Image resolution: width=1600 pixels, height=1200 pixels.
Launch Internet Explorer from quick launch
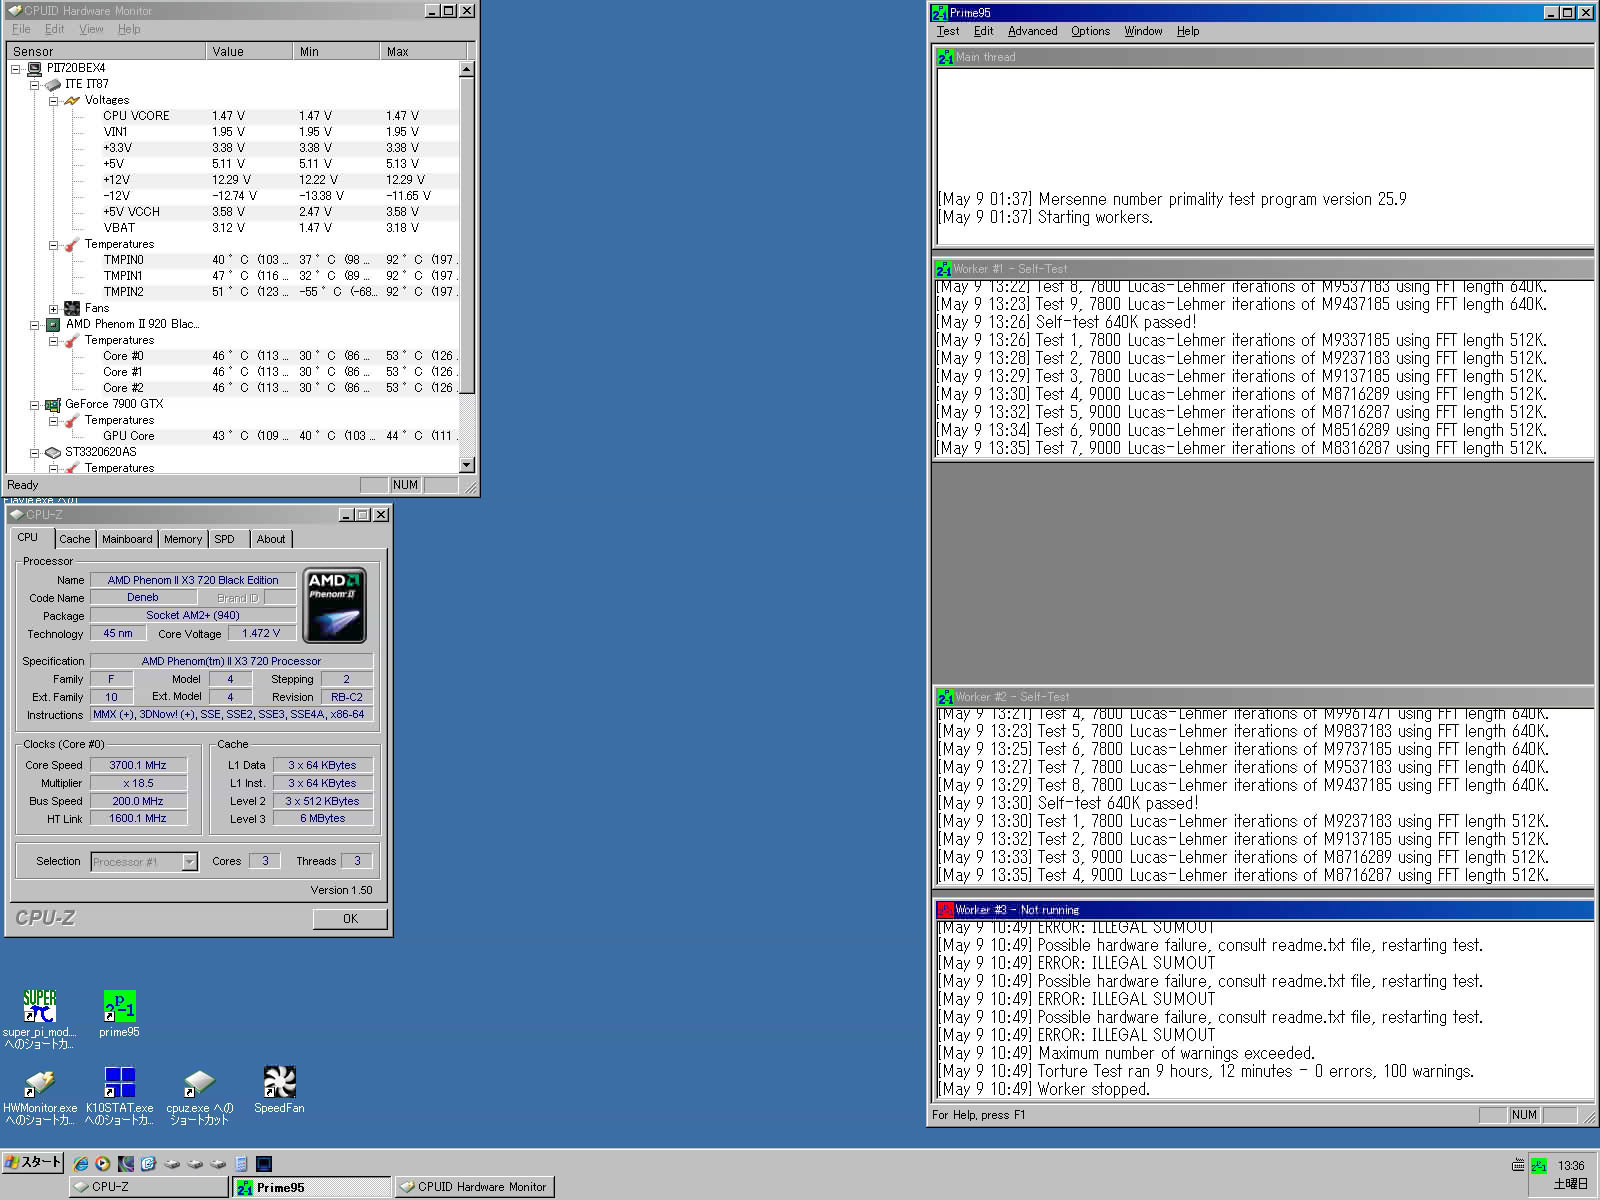click(80, 1164)
